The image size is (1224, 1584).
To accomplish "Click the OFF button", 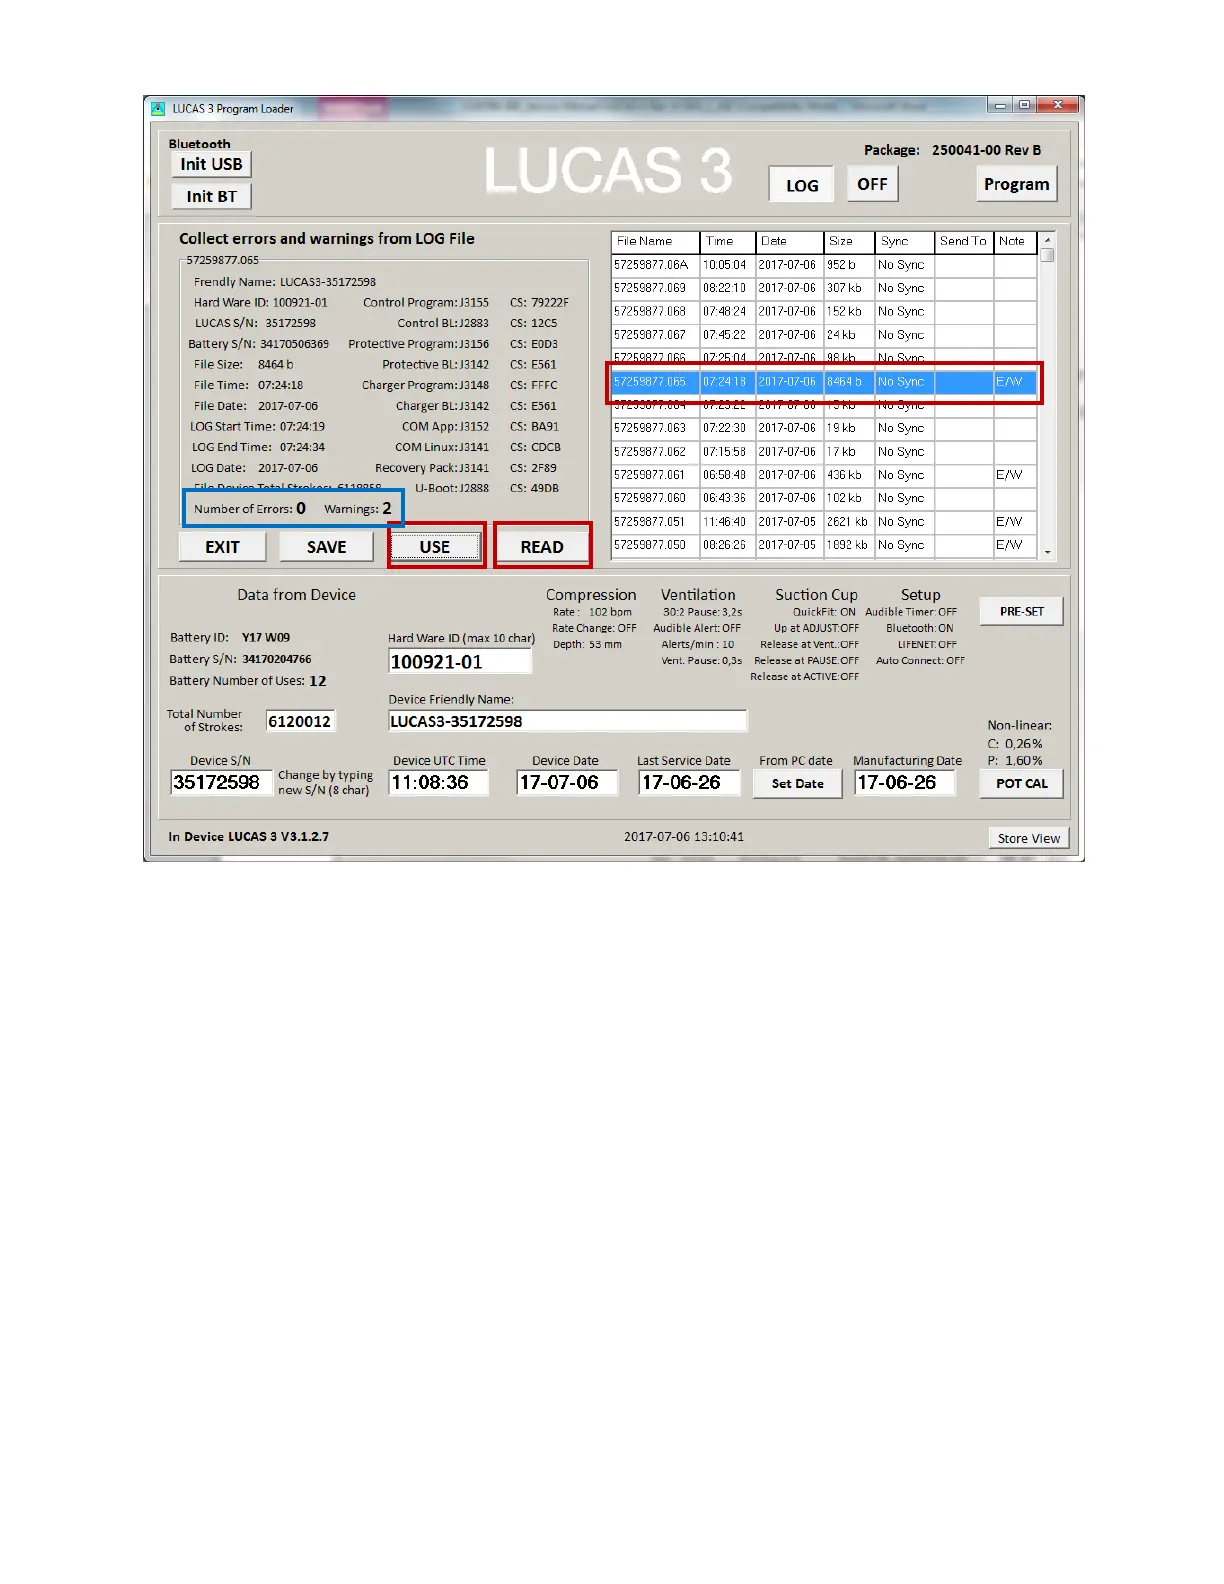I will point(872,184).
